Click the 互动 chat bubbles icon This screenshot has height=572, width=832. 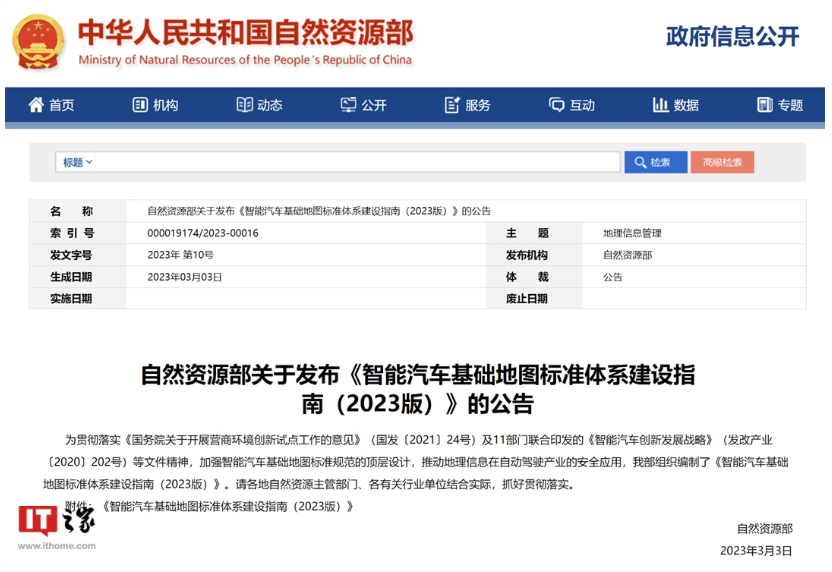tap(557, 105)
